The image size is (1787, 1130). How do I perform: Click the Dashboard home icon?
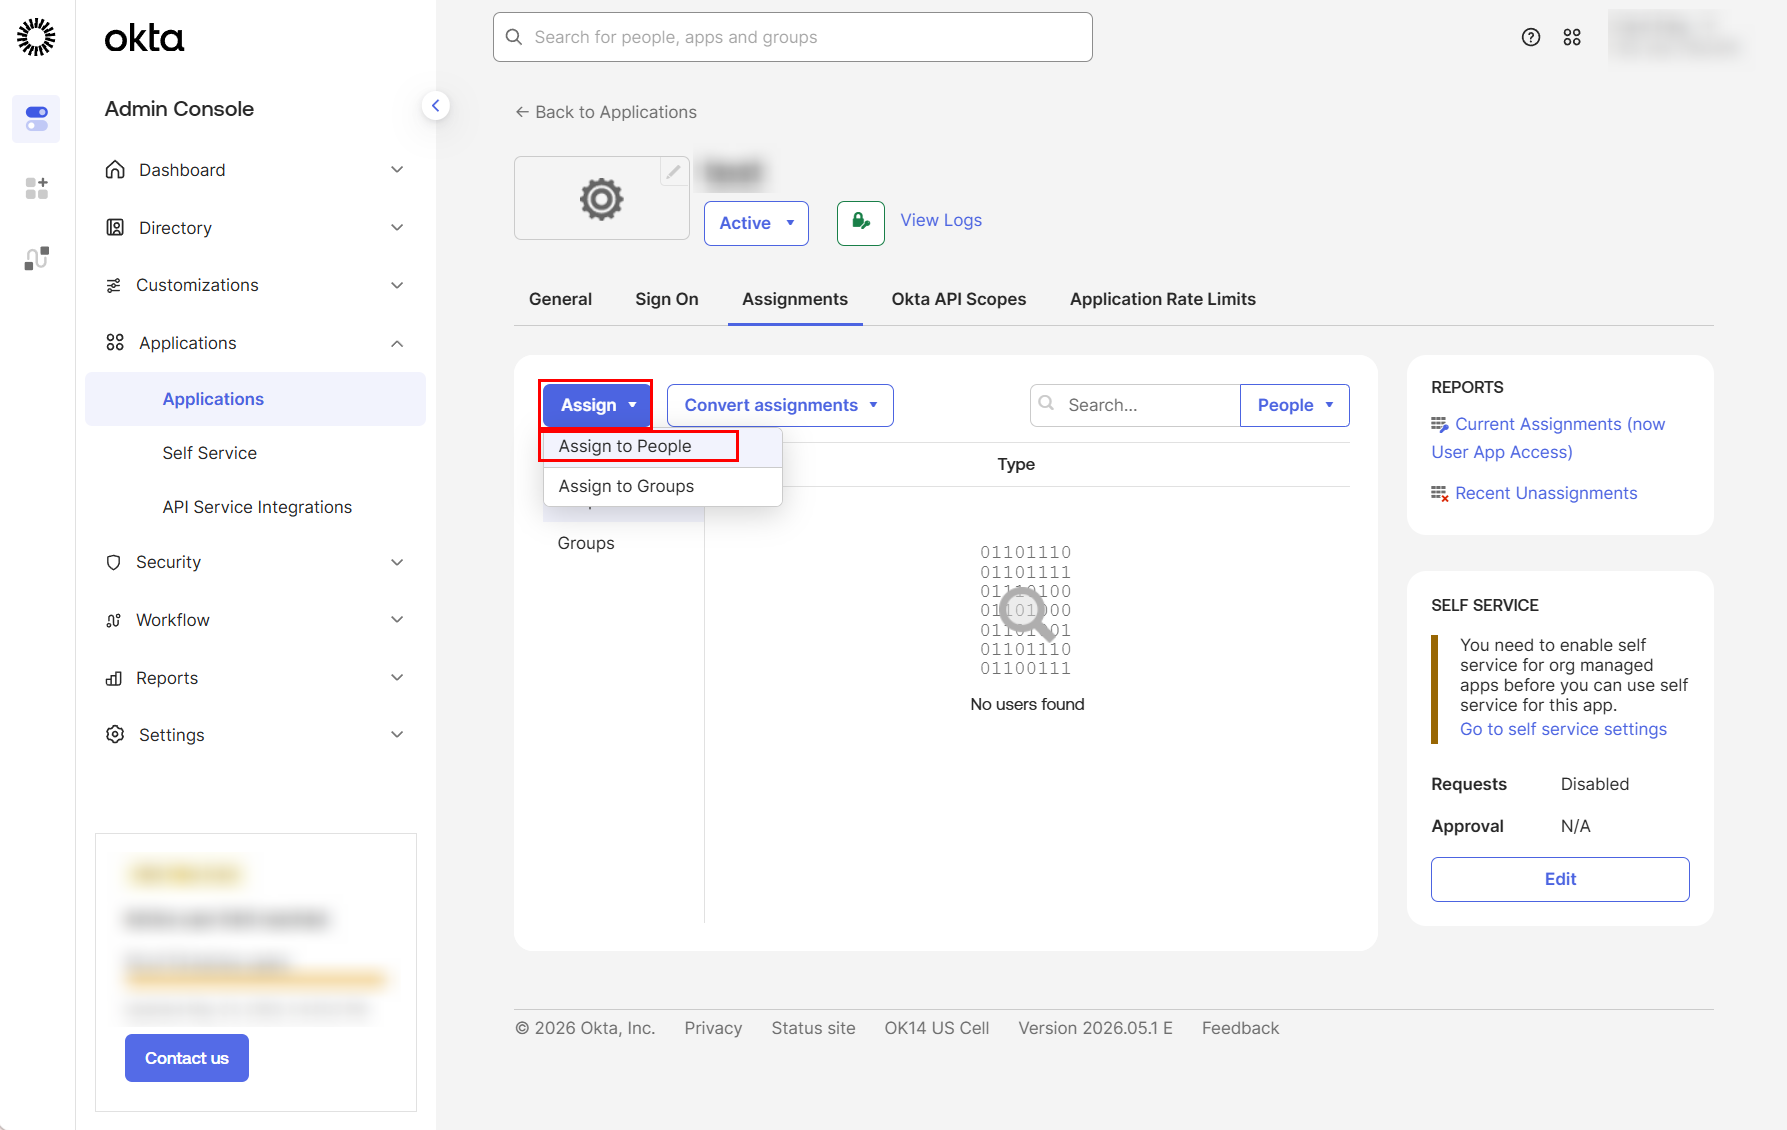[115, 170]
